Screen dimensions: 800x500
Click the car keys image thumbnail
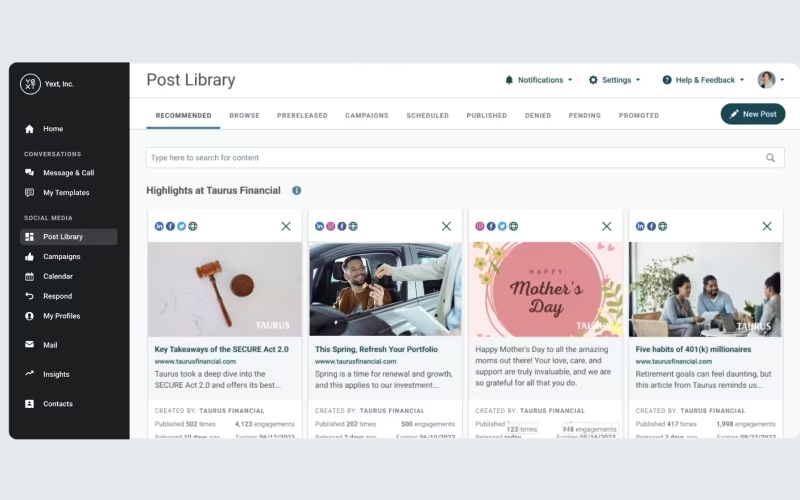click(385, 290)
